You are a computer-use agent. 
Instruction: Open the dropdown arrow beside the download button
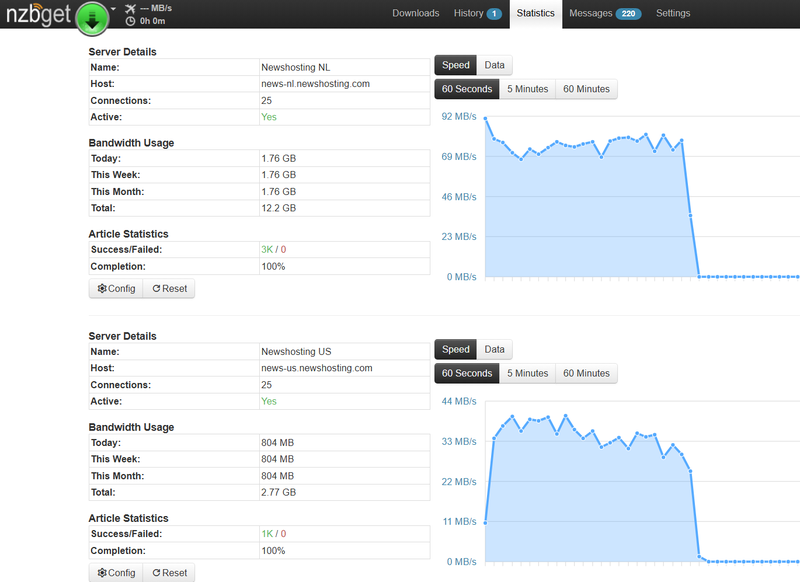pyautogui.click(x=114, y=8)
